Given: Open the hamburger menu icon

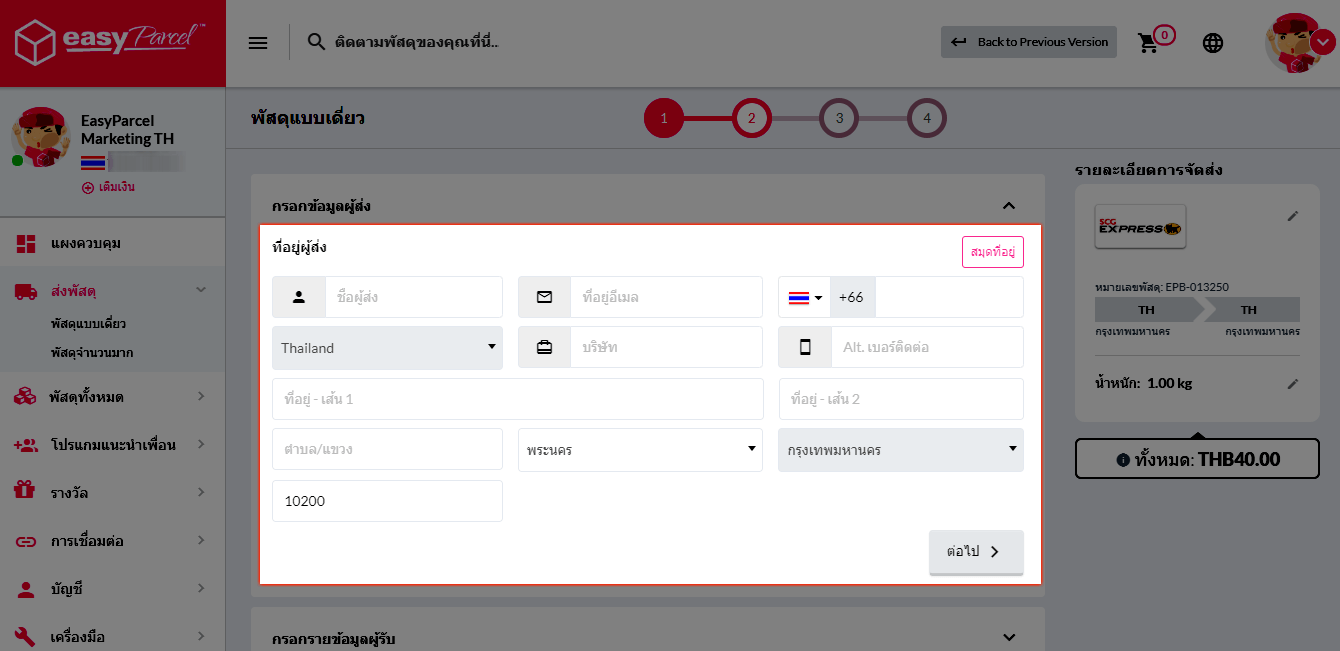Looking at the screenshot, I should coord(258,43).
